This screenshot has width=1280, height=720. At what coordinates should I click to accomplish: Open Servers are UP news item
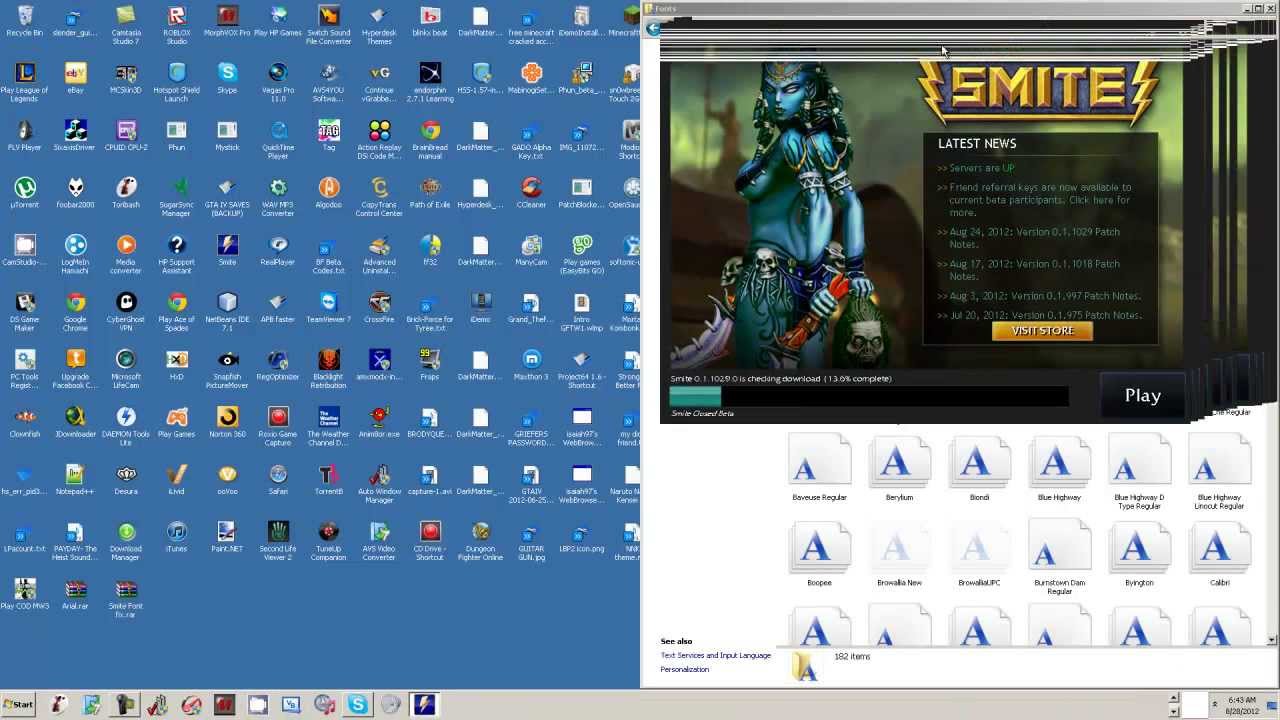click(x=982, y=168)
